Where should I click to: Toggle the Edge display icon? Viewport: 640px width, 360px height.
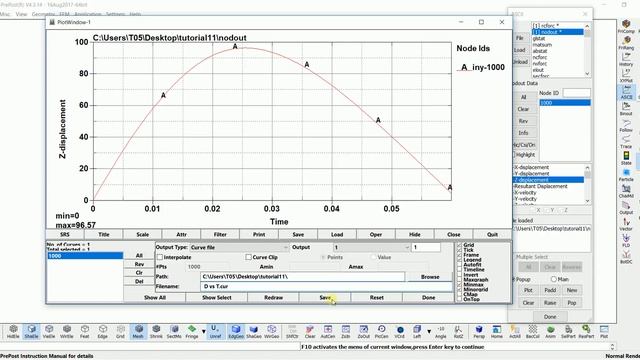[x=102, y=331]
